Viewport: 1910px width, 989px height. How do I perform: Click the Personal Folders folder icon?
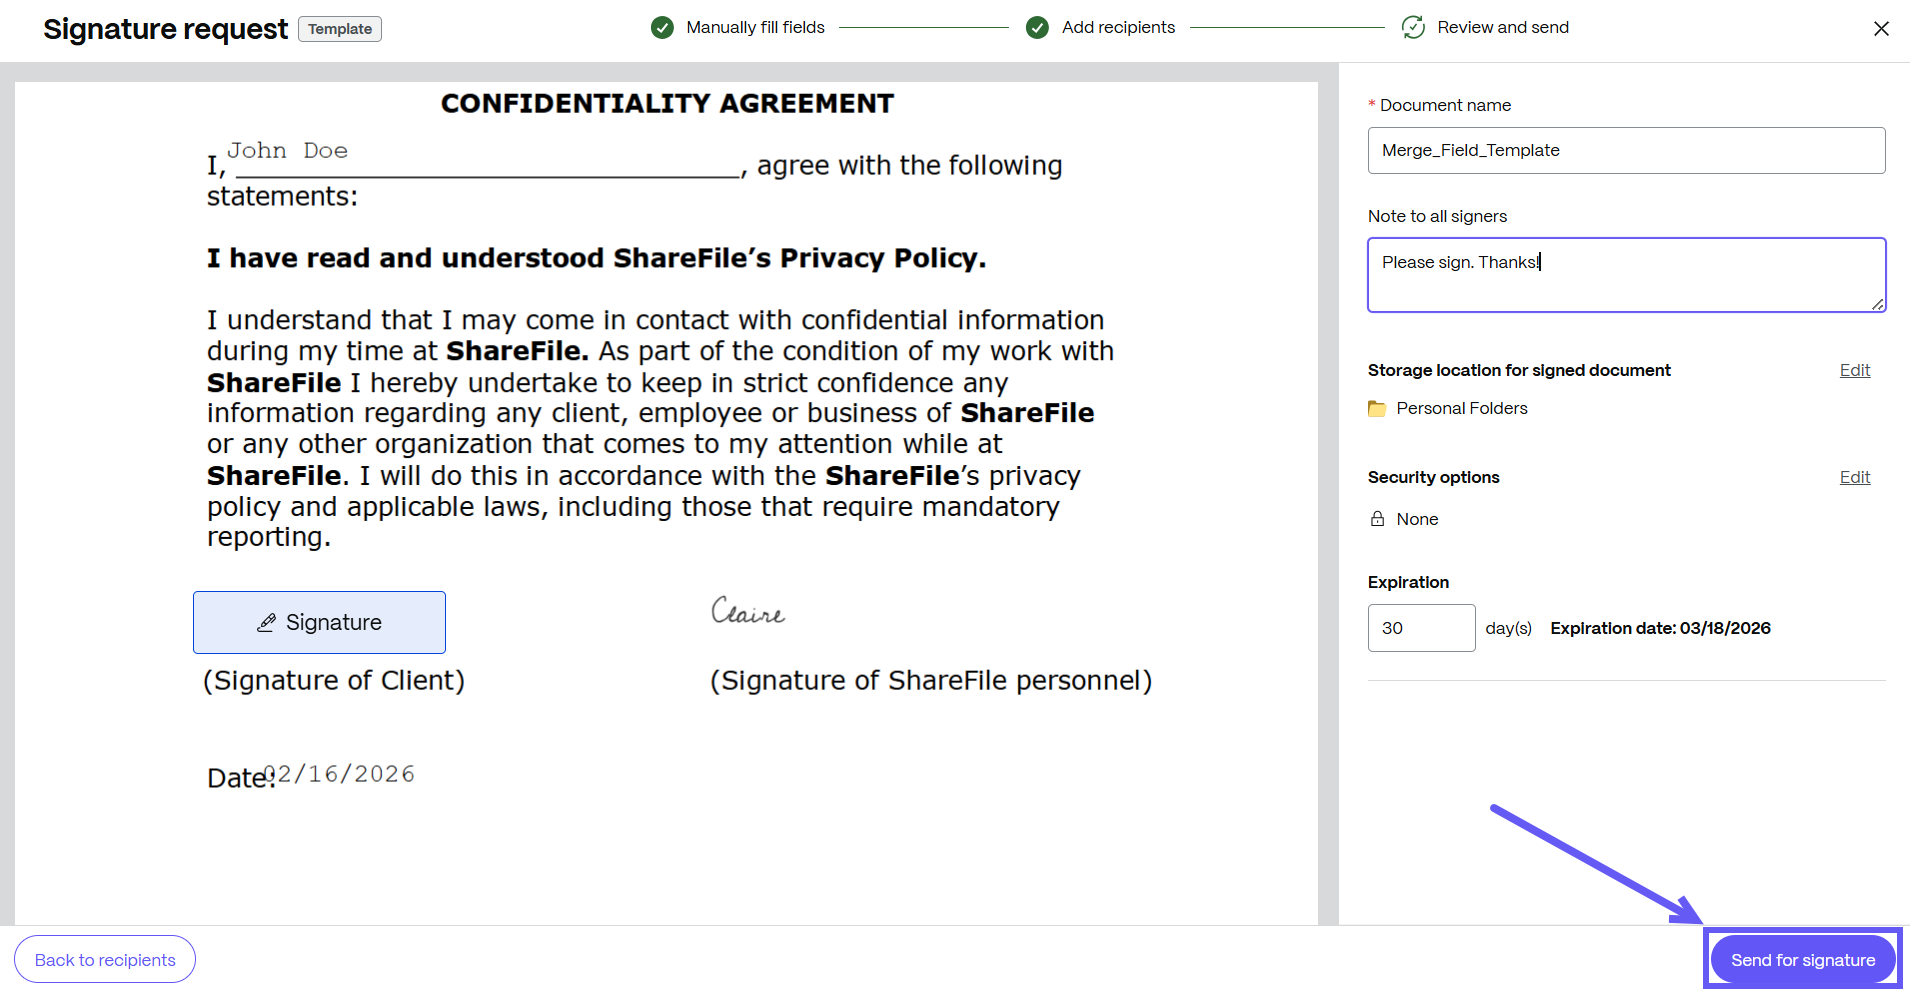coord(1377,409)
